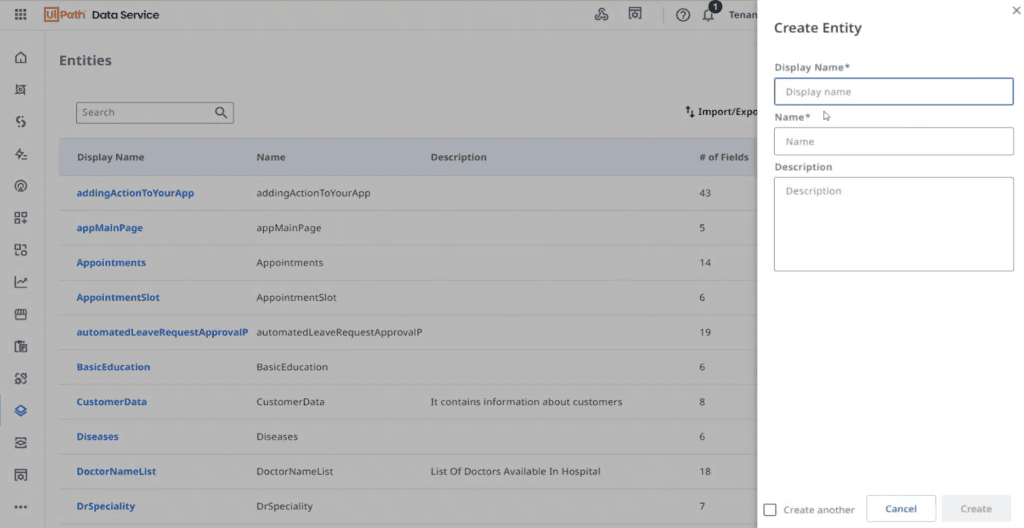The width and height of the screenshot is (1024, 528).
Task: Open the Home icon in the sidebar
Action: click(21, 58)
